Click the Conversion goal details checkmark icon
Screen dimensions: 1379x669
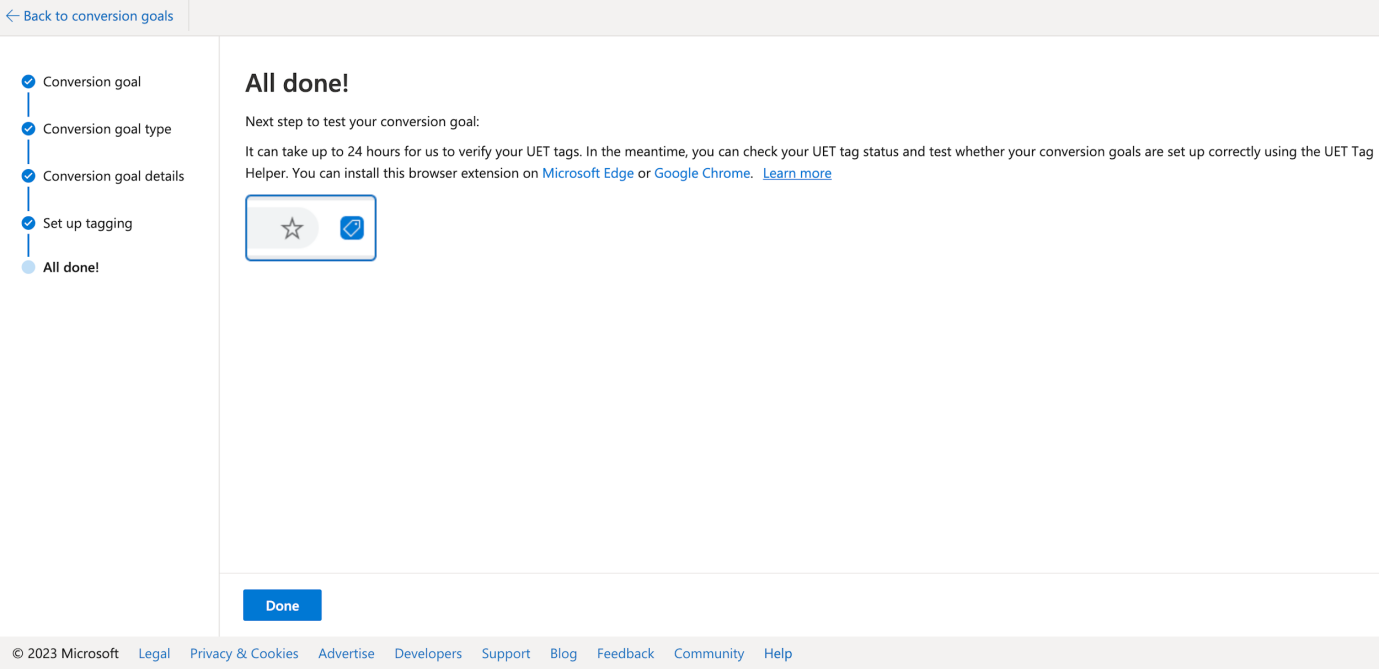[28, 176]
